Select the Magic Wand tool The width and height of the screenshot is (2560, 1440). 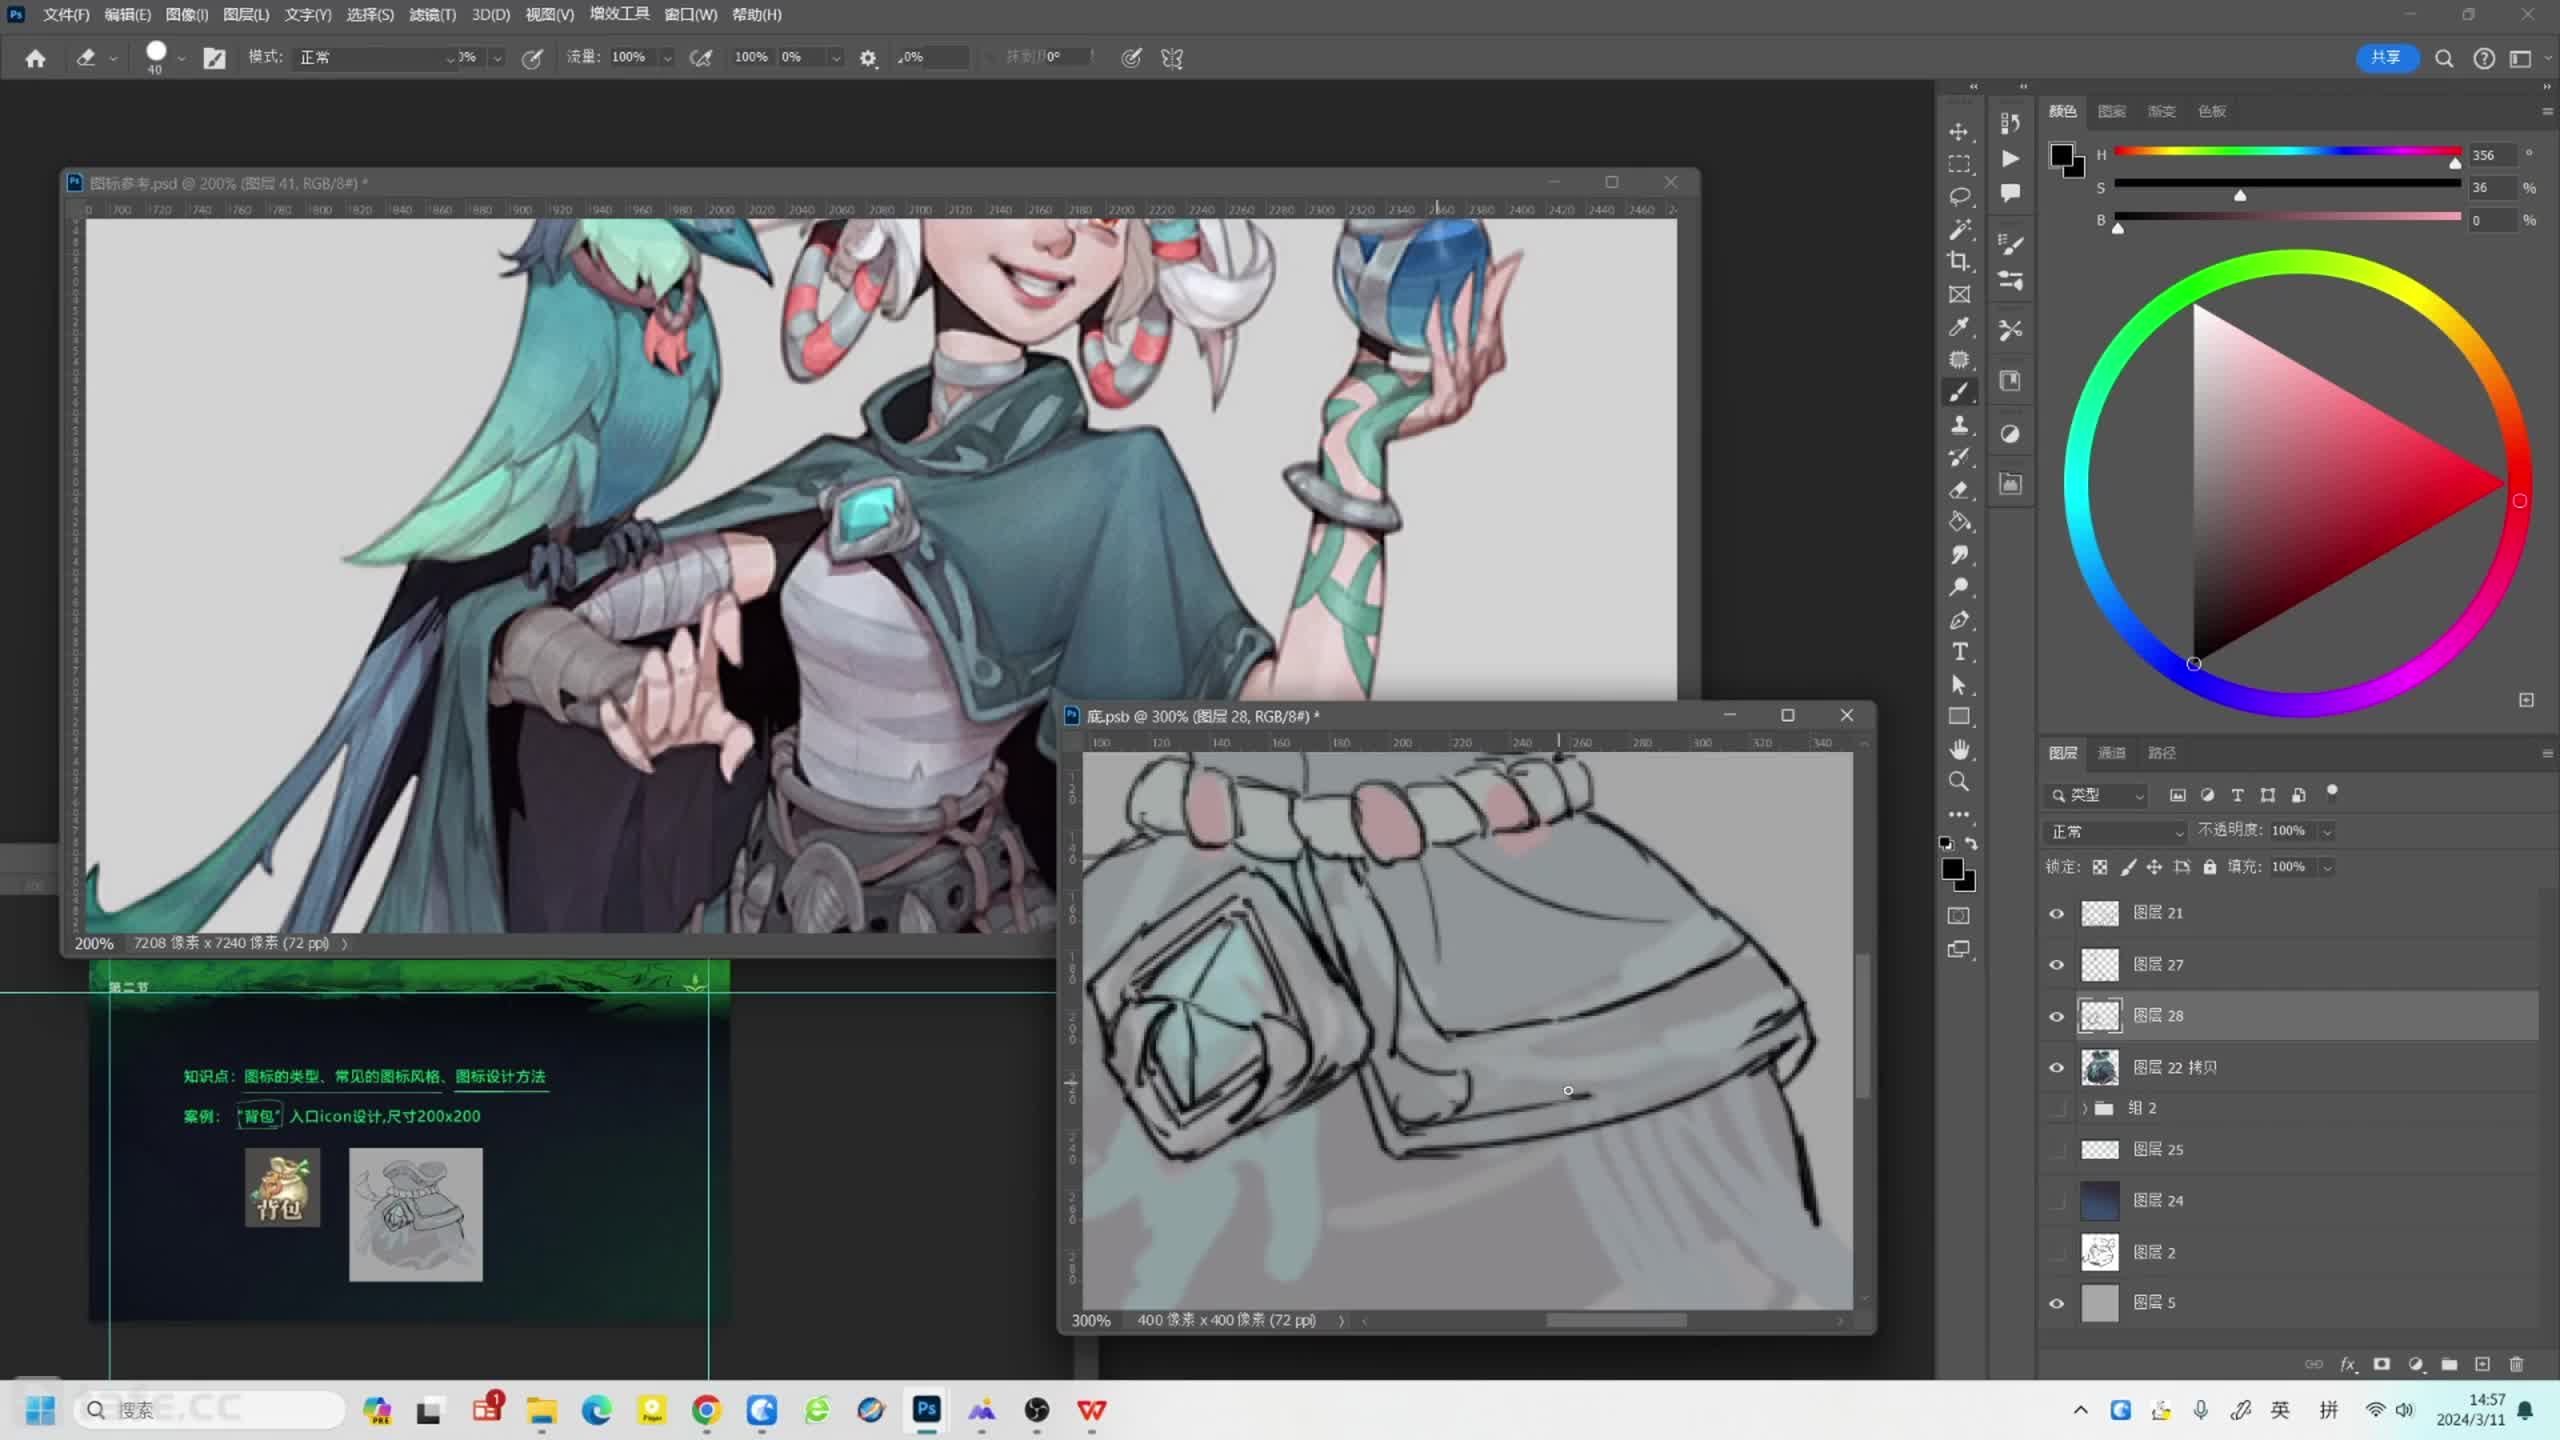pyautogui.click(x=1959, y=230)
